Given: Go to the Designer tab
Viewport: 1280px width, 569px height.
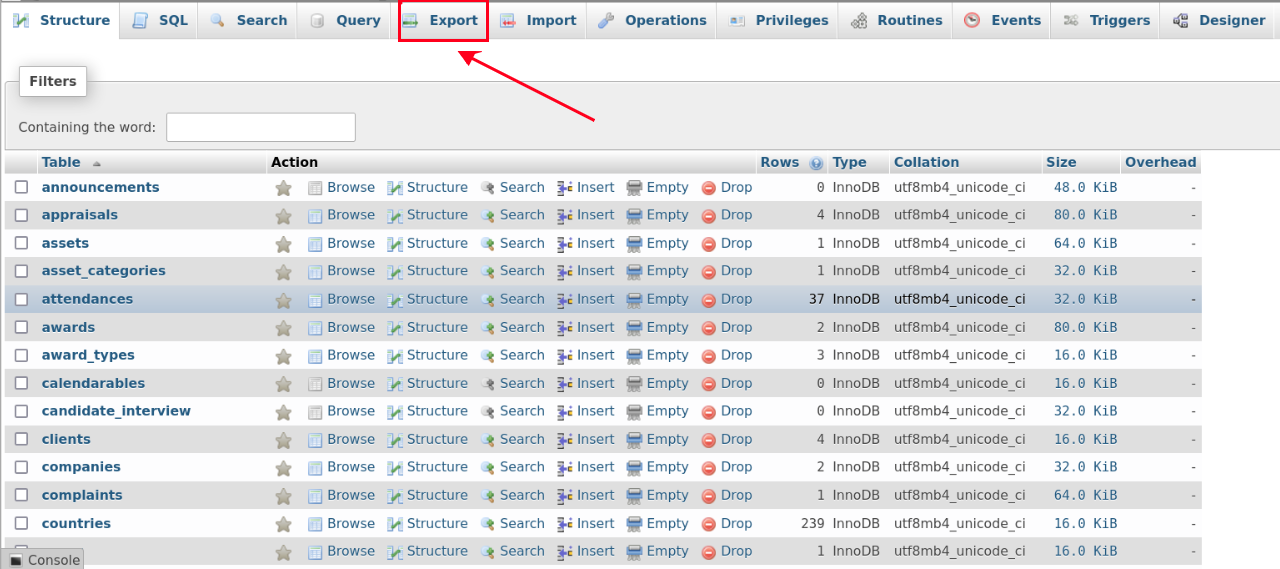Looking at the screenshot, I should (x=1219, y=20).
